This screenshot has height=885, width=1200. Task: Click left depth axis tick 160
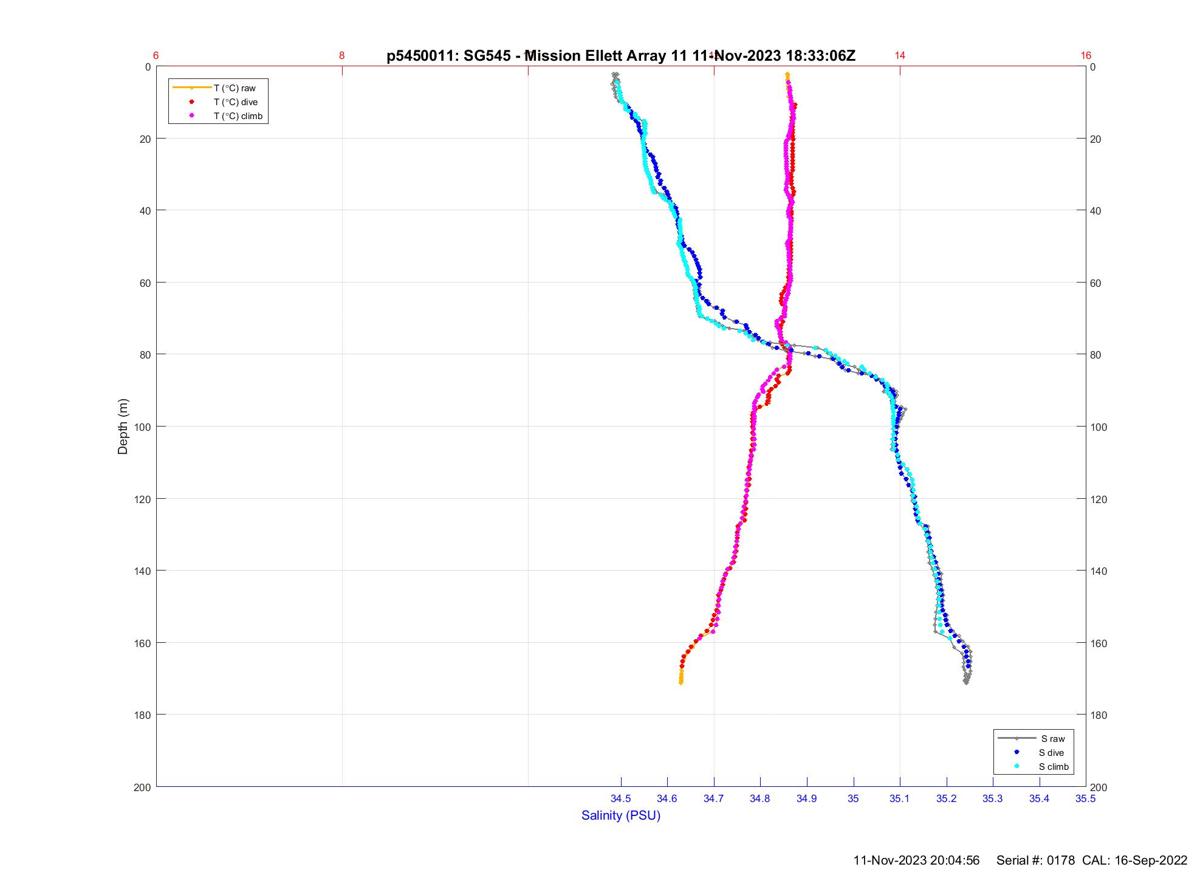142,643
